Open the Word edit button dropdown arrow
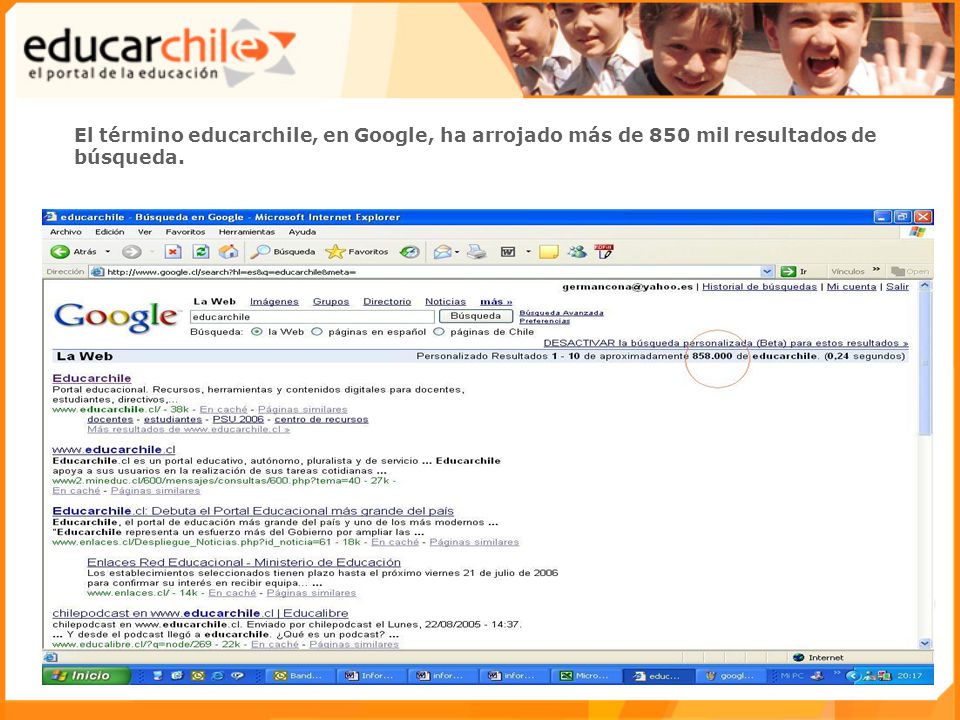The height and width of the screenshot is (720, 960). (x=528, y=252)
